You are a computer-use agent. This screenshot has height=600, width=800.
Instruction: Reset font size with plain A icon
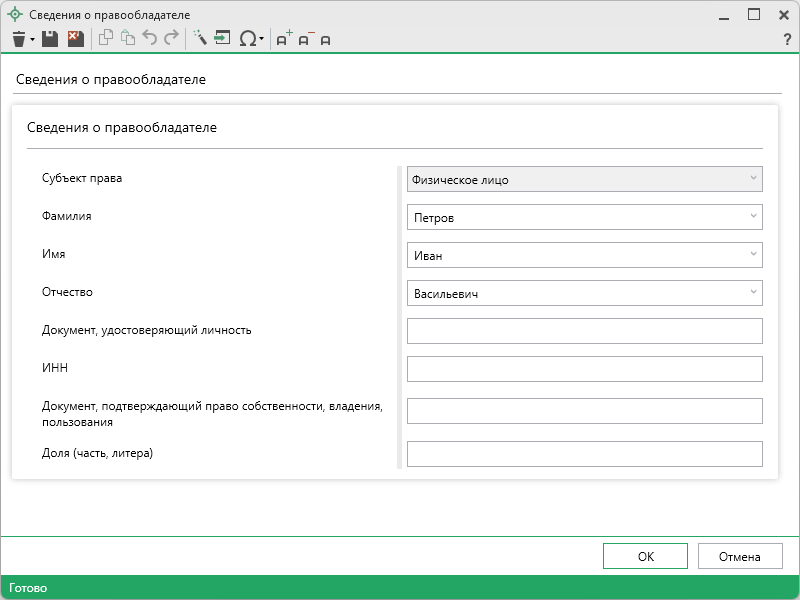point(325,40)
